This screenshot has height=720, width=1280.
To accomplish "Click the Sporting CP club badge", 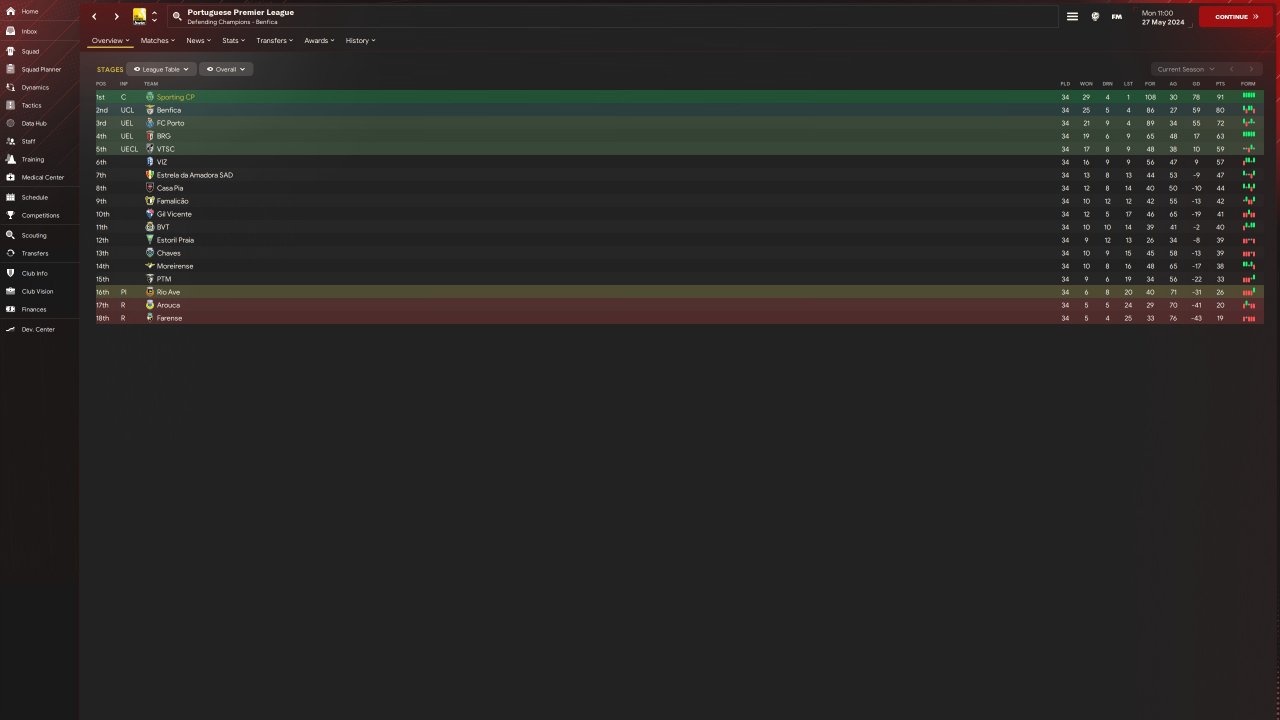I will click(x=150, y=97).
